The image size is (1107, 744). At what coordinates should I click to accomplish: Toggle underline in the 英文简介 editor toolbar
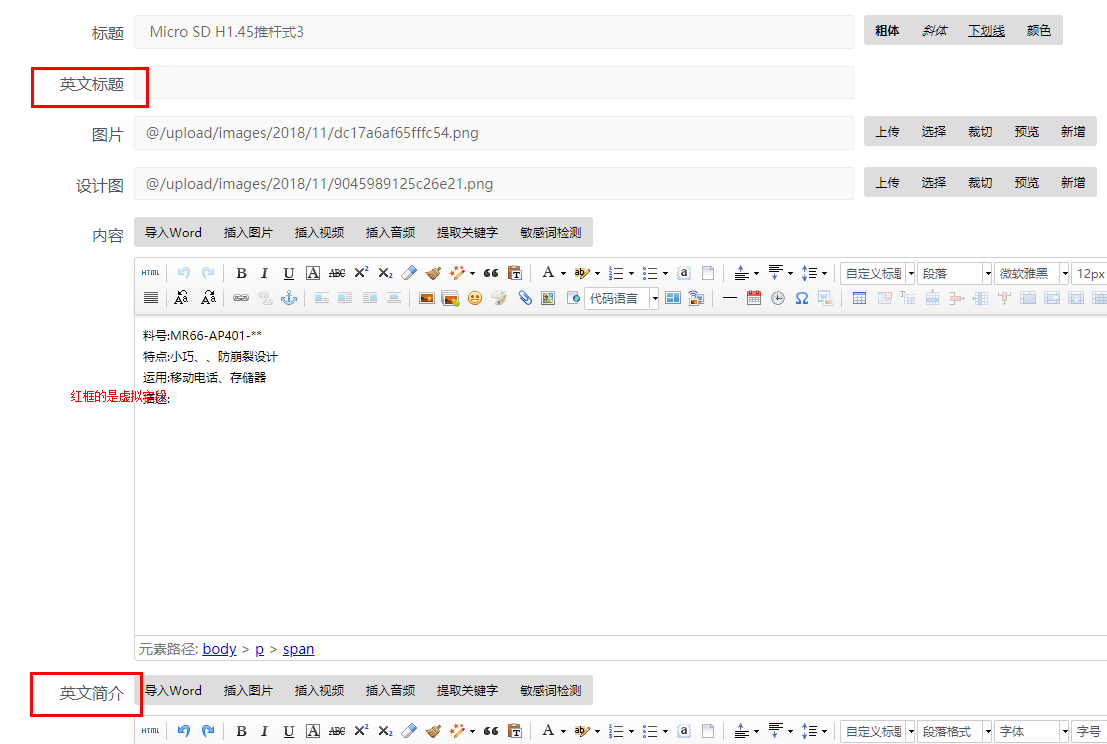(x=289, y=731)
